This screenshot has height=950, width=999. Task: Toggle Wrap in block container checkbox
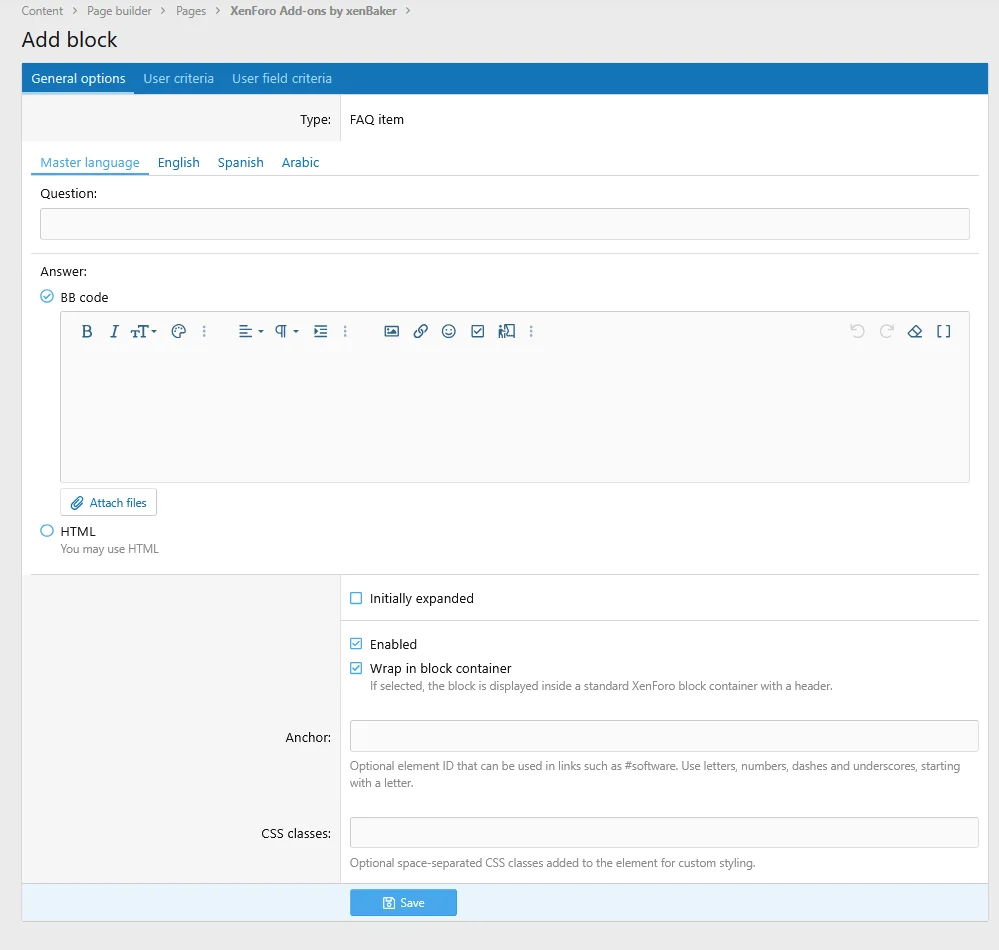coord(356,668)
